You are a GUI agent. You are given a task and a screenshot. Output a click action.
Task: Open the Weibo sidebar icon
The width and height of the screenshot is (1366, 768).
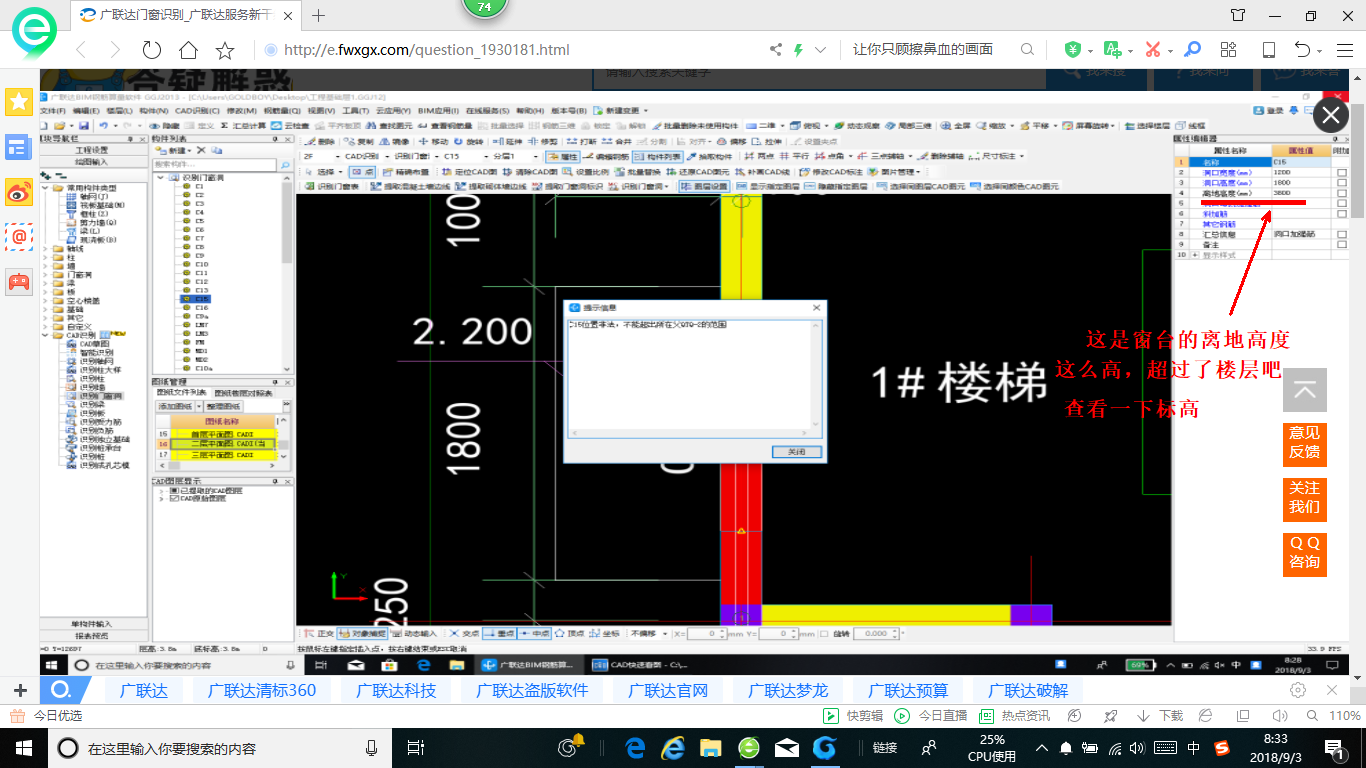coord(19,192)
